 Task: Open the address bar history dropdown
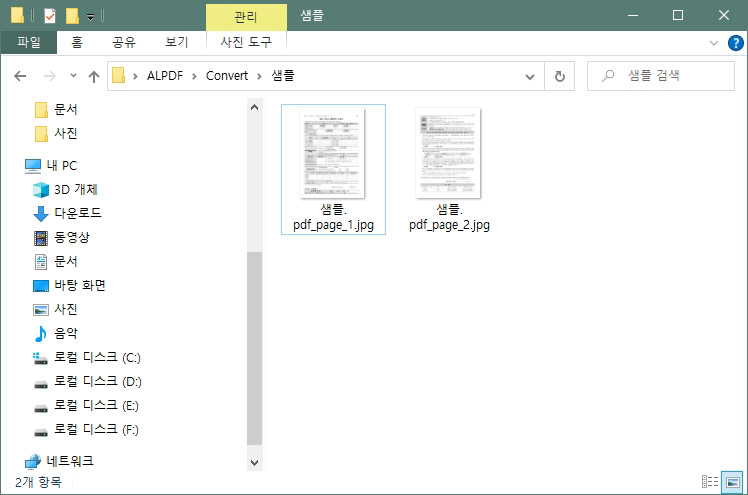pos(530,76)
